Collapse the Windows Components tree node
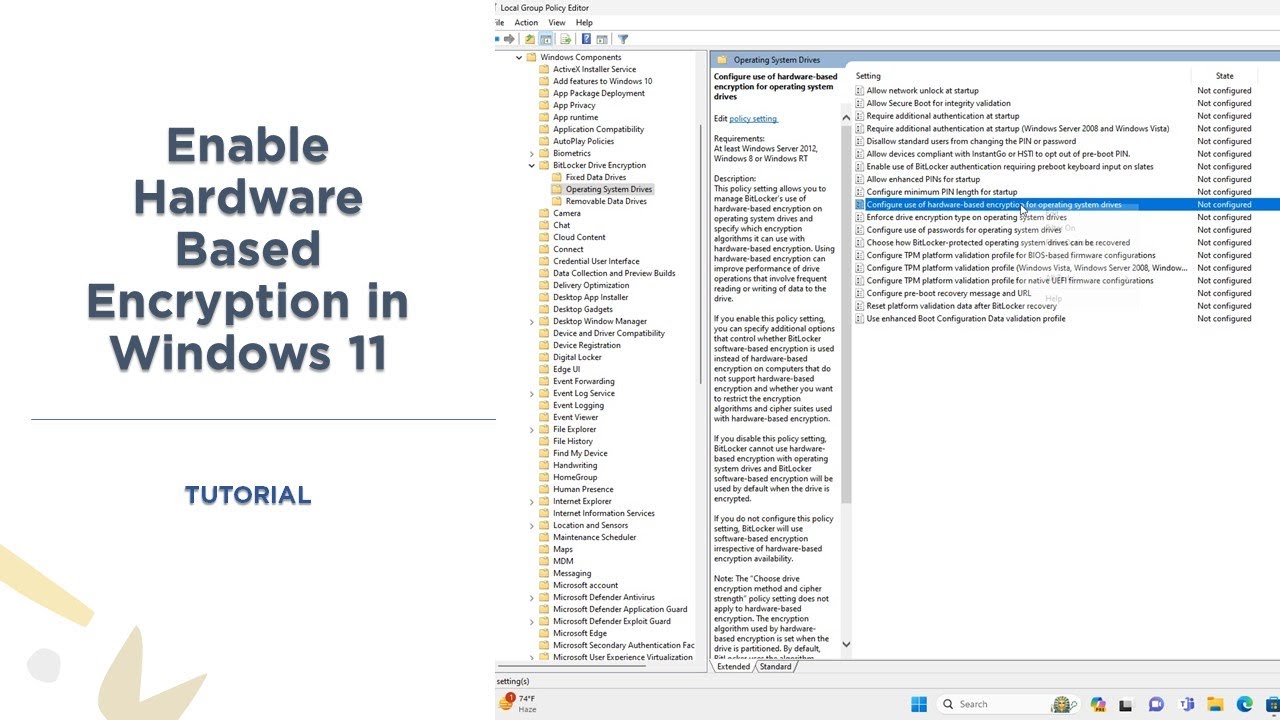The image size is (1280, 720). coord(519,57)
